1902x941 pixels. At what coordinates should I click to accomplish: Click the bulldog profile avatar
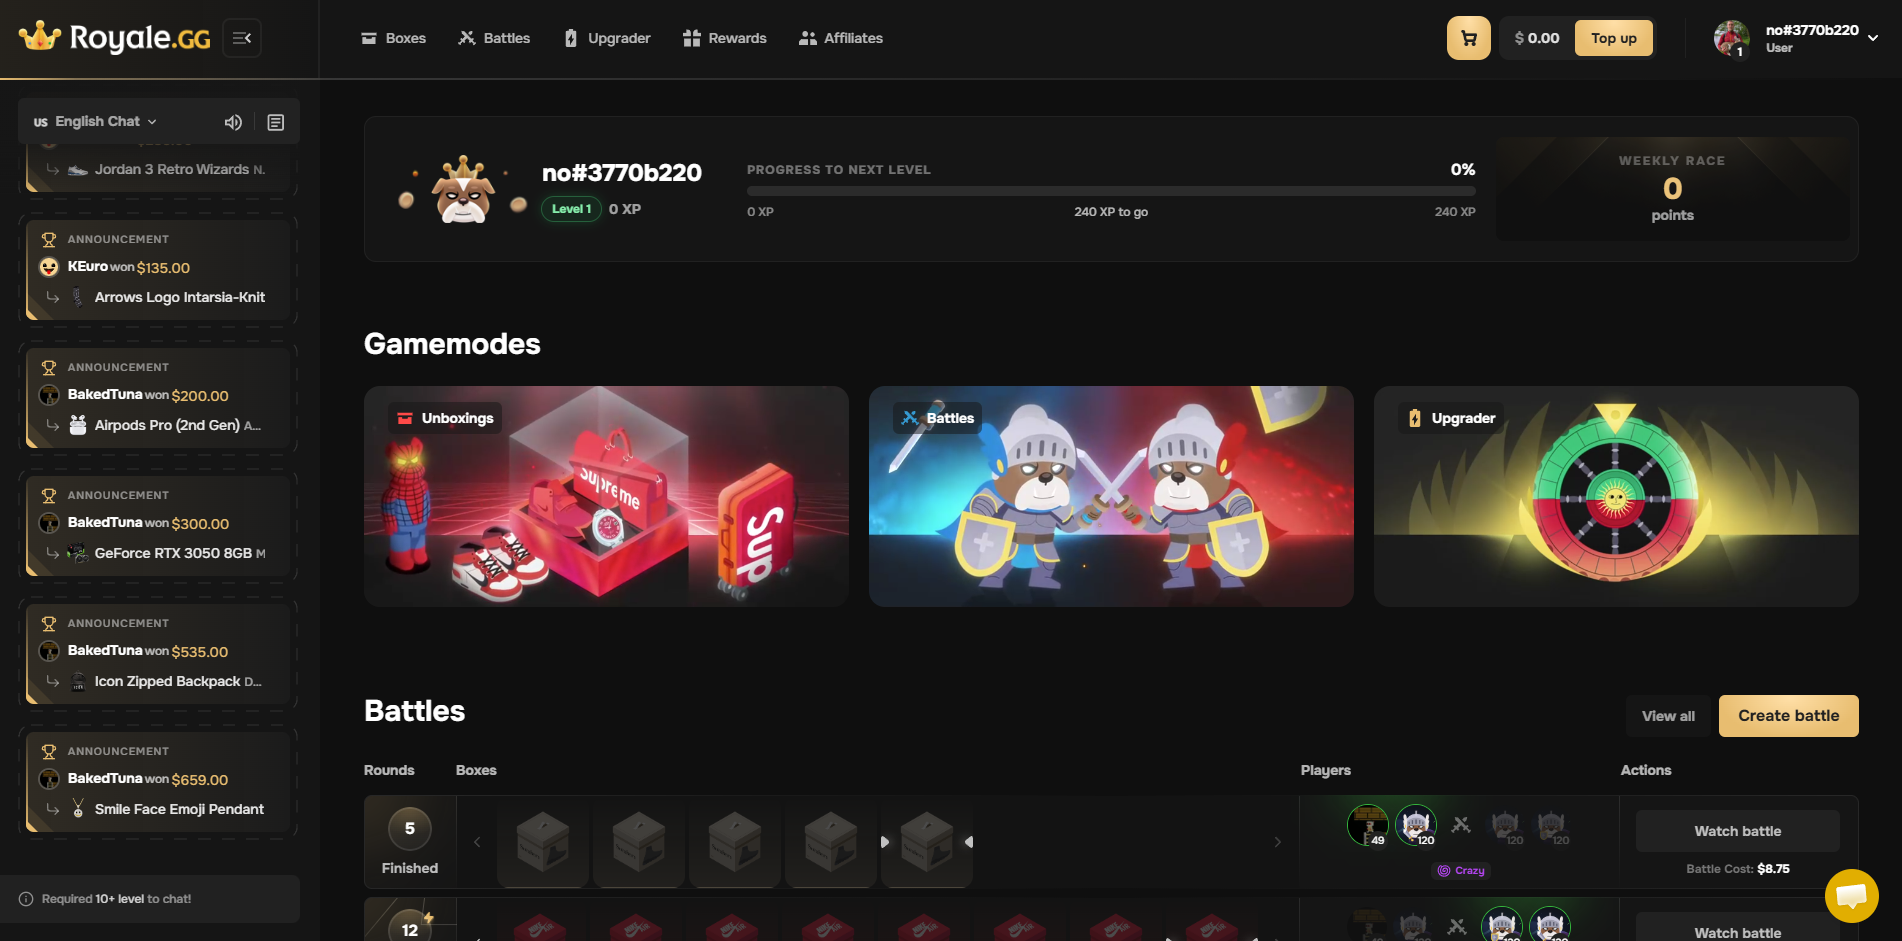(x=462, y=189)
